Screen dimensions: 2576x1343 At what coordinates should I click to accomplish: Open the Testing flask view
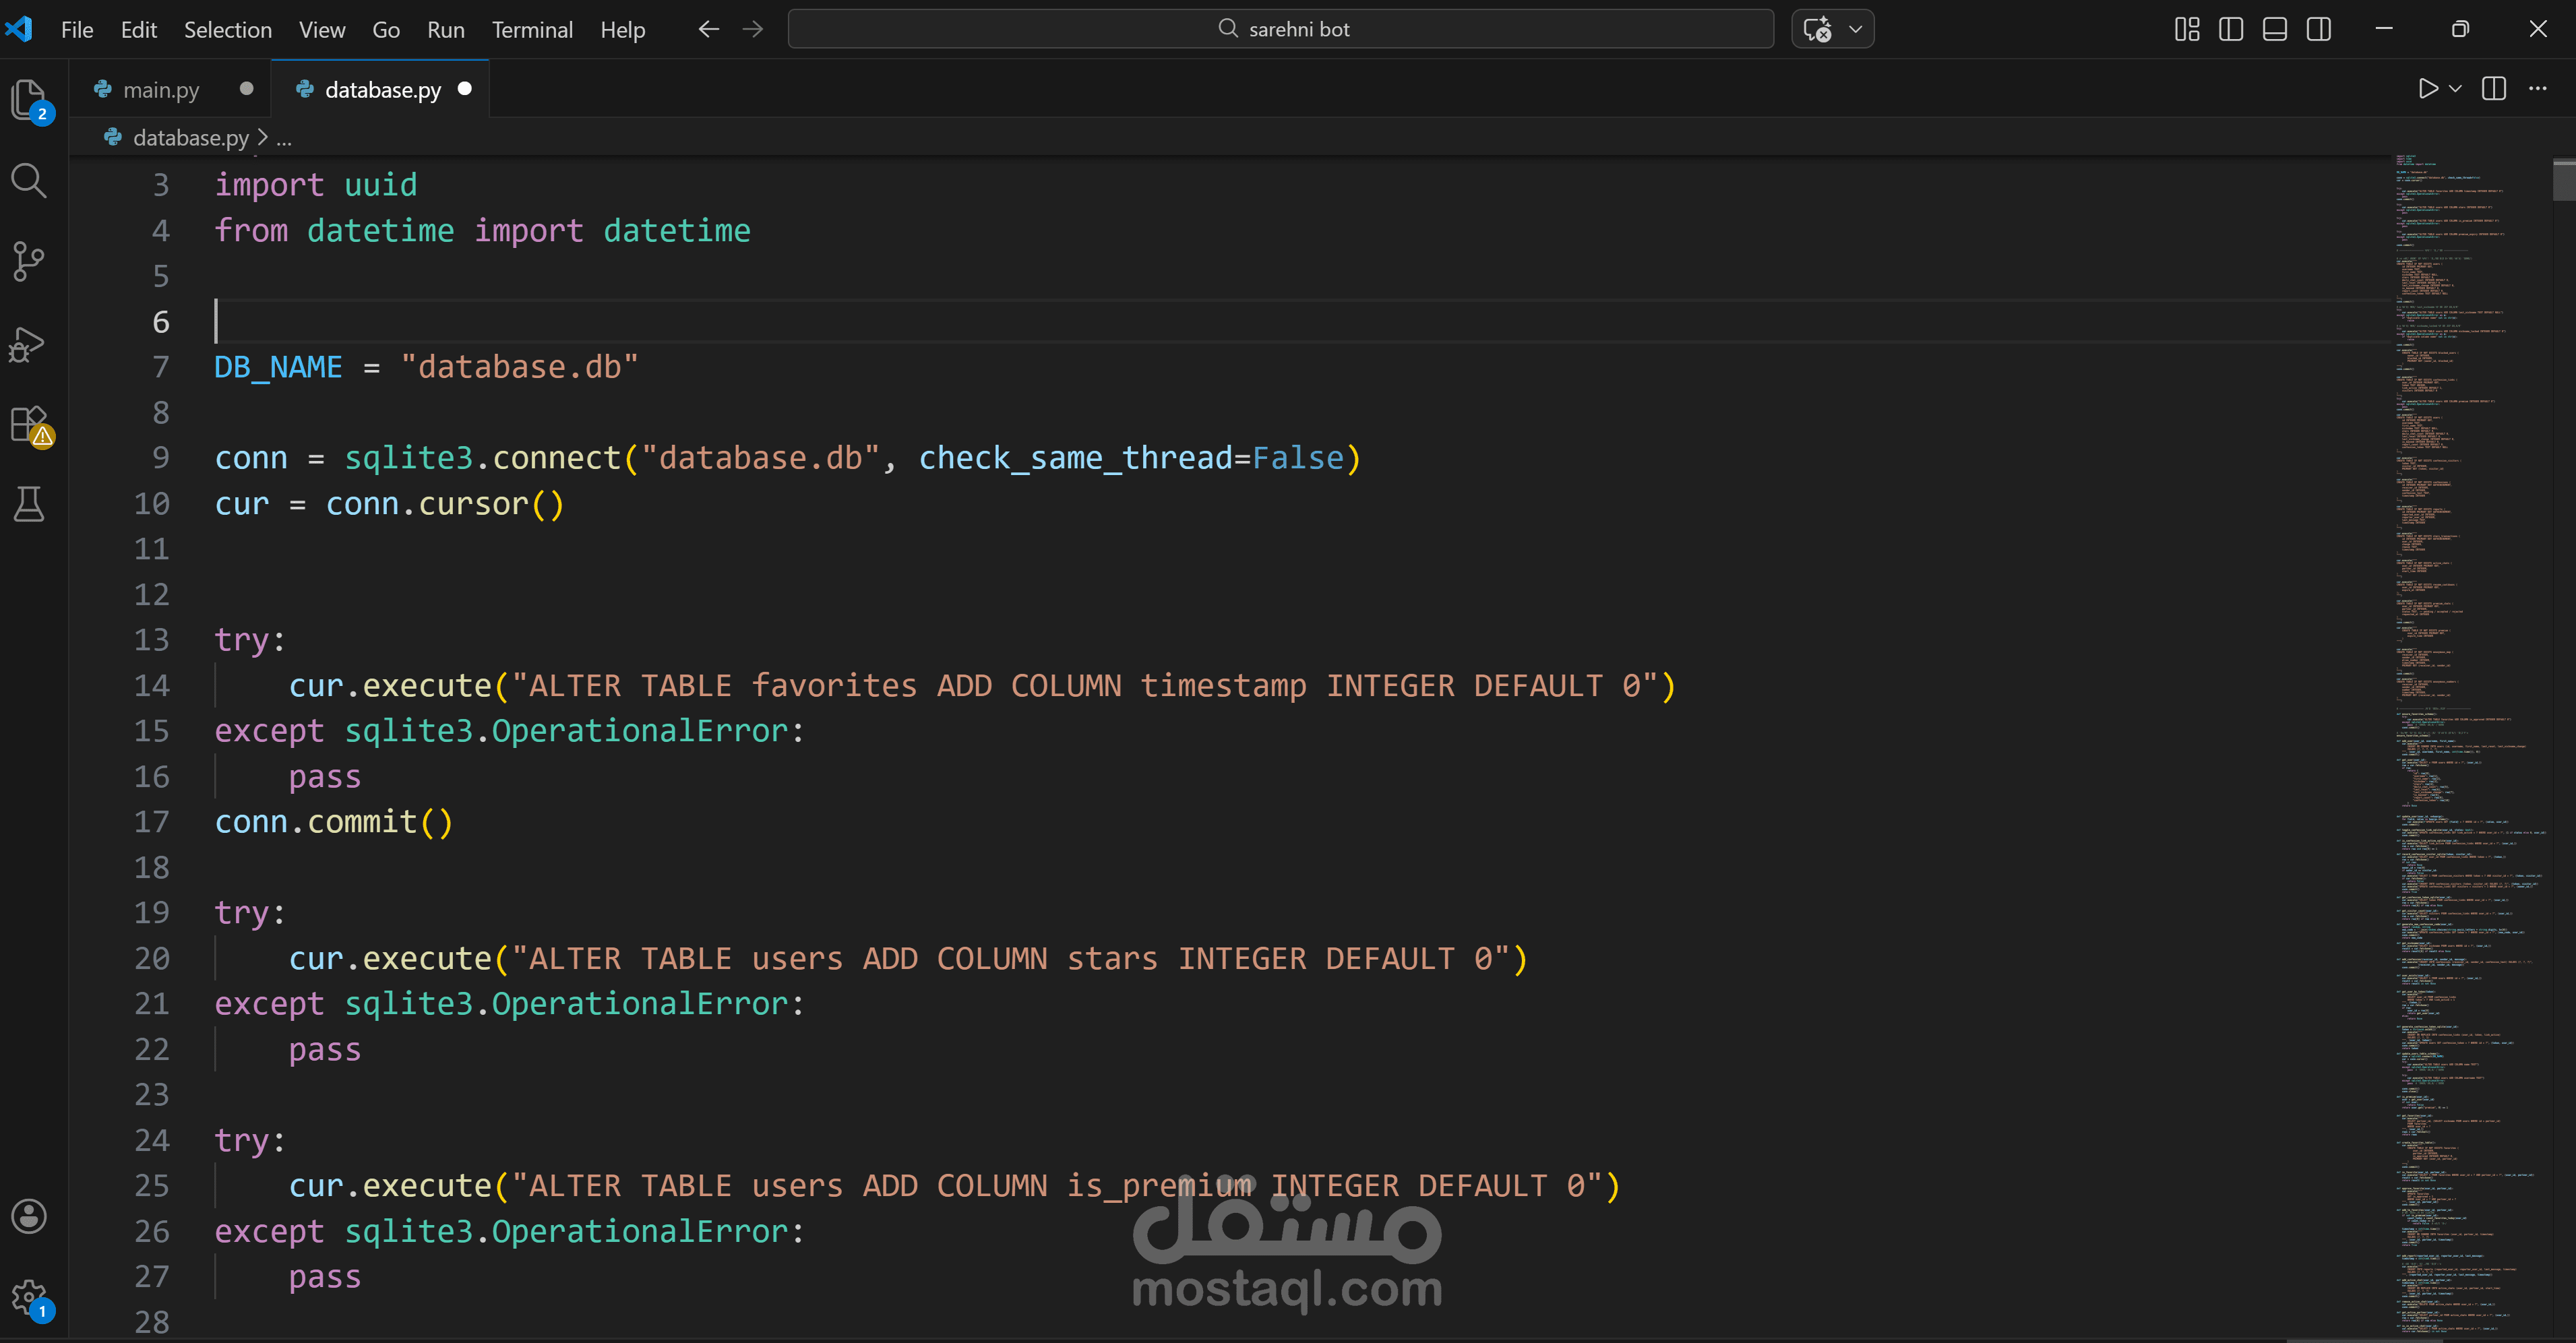coord(29,505)
